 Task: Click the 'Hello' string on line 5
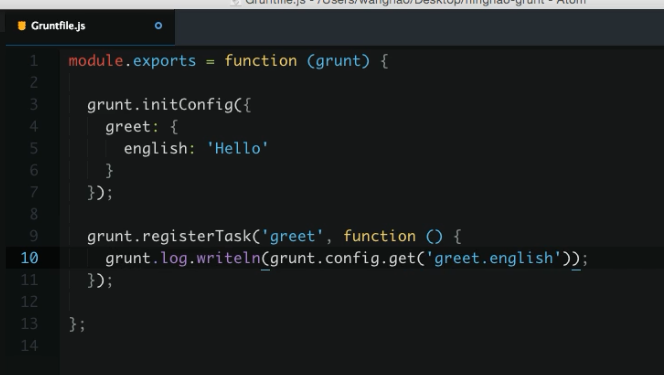tap(237, 149)
